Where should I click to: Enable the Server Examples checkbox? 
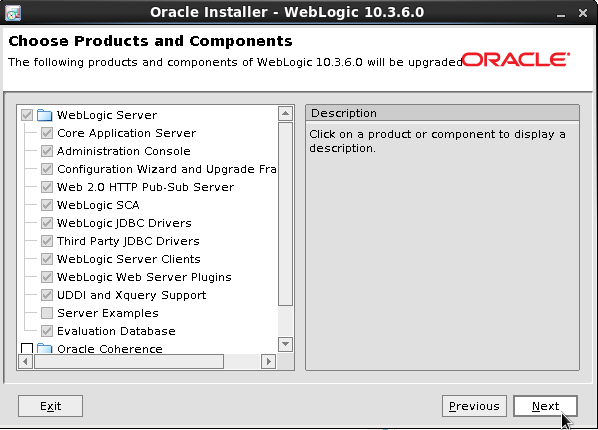coord(47,313)
